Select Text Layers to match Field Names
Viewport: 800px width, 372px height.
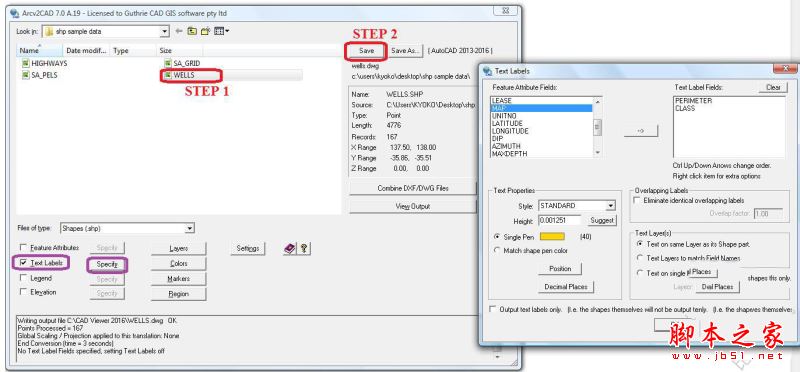(x=640, y=258)
